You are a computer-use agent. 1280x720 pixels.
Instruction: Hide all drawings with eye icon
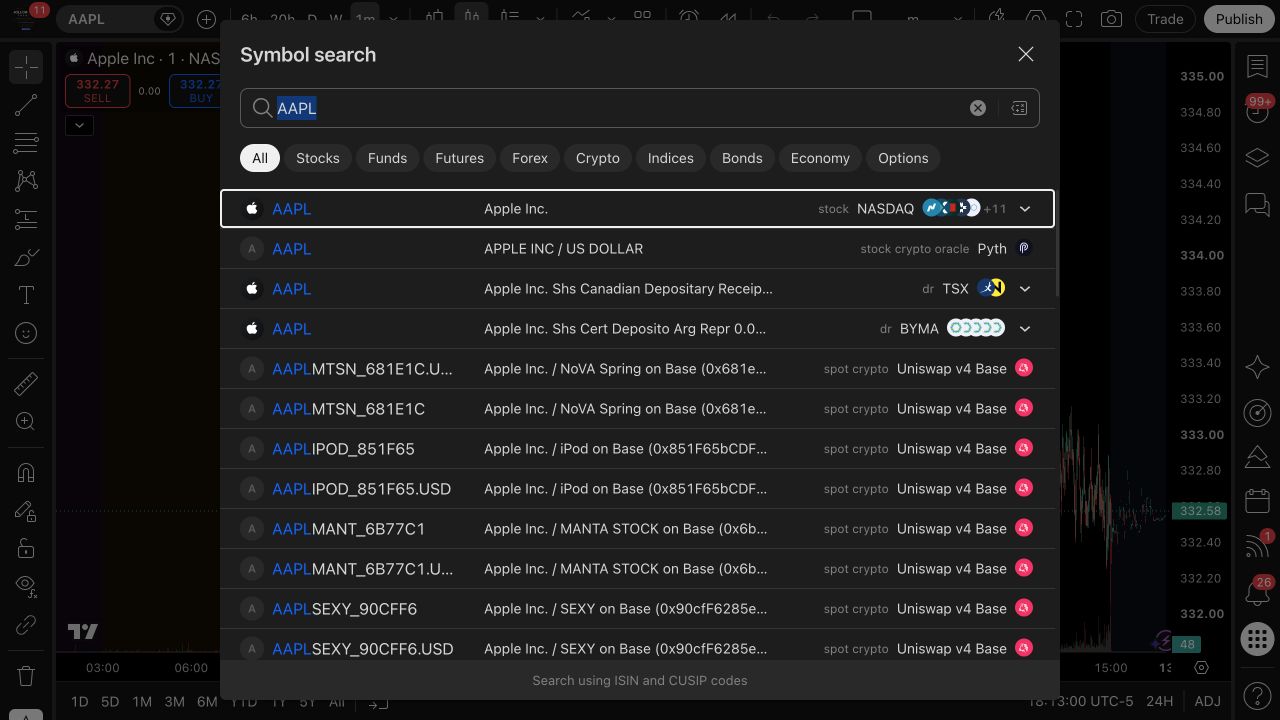pos(26,587)
